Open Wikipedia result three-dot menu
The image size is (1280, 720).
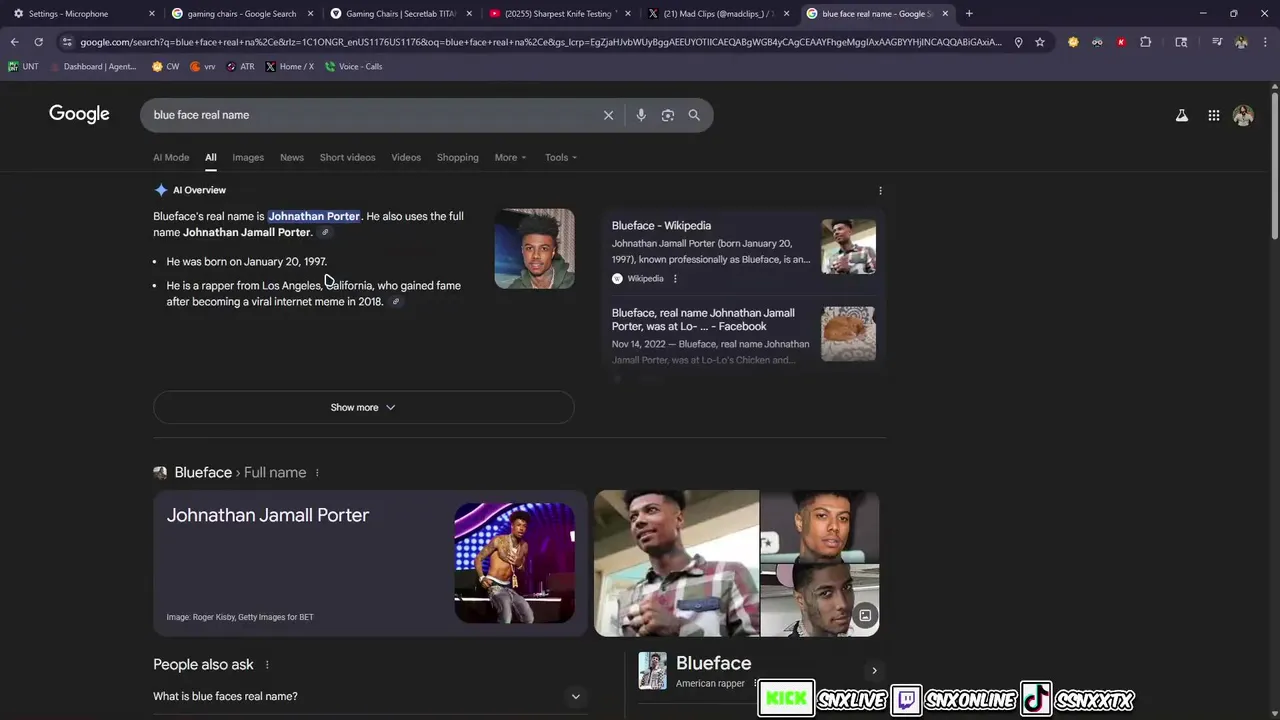pyautogui.click(x=675, y=279)
